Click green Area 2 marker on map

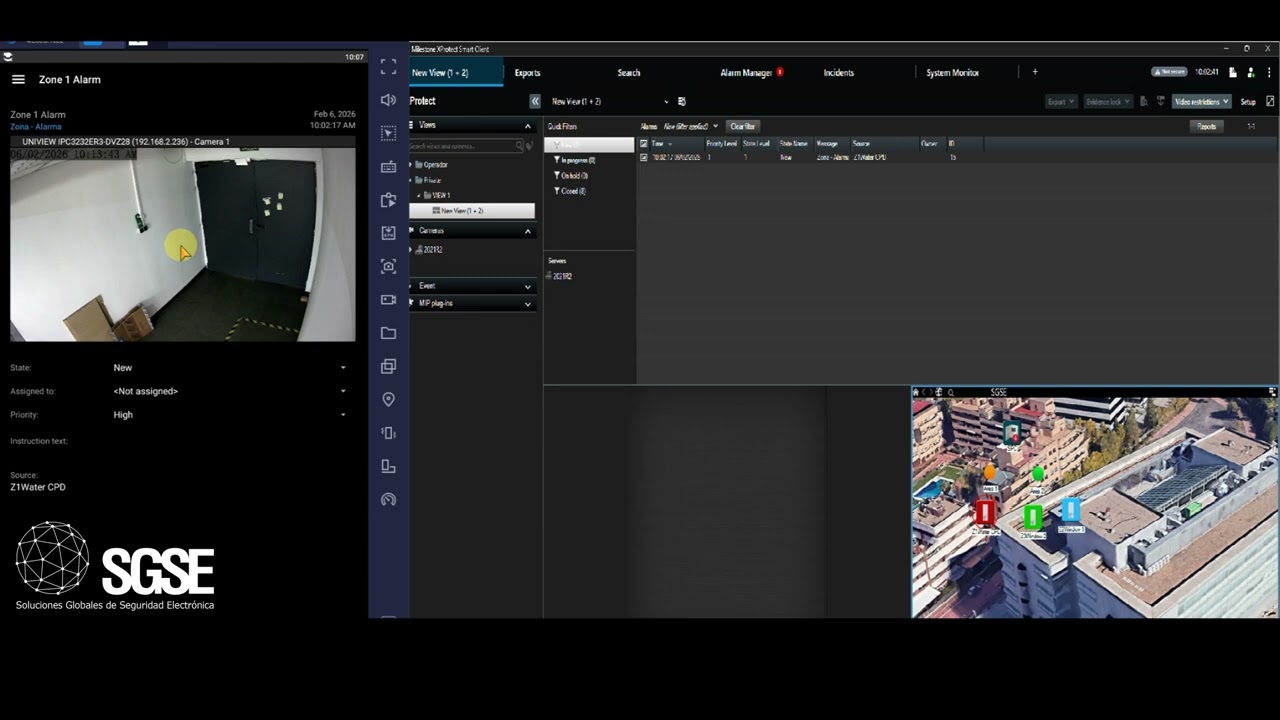point(1038,473)
